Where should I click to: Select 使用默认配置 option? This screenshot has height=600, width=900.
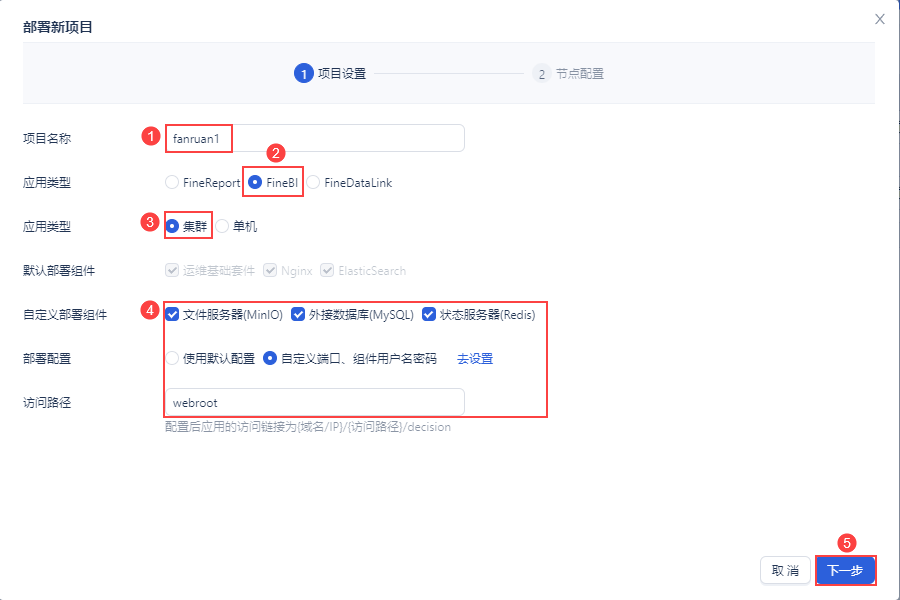point(172,358)
